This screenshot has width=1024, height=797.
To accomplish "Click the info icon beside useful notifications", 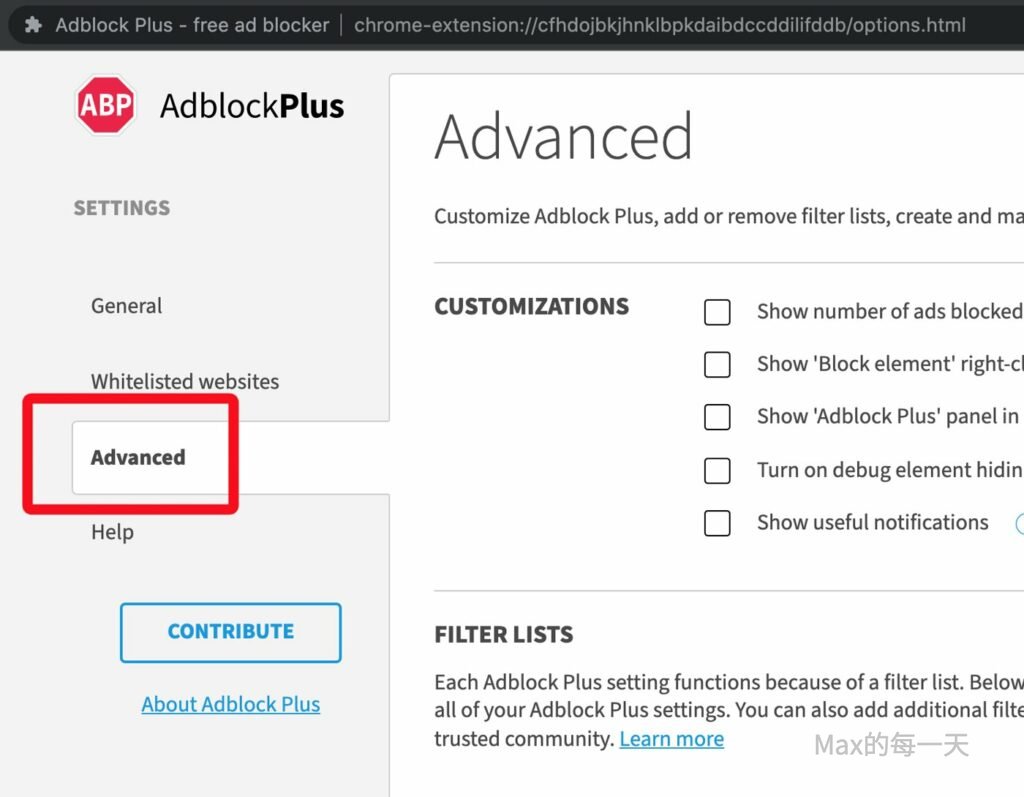I will (x=1020, y=523).
